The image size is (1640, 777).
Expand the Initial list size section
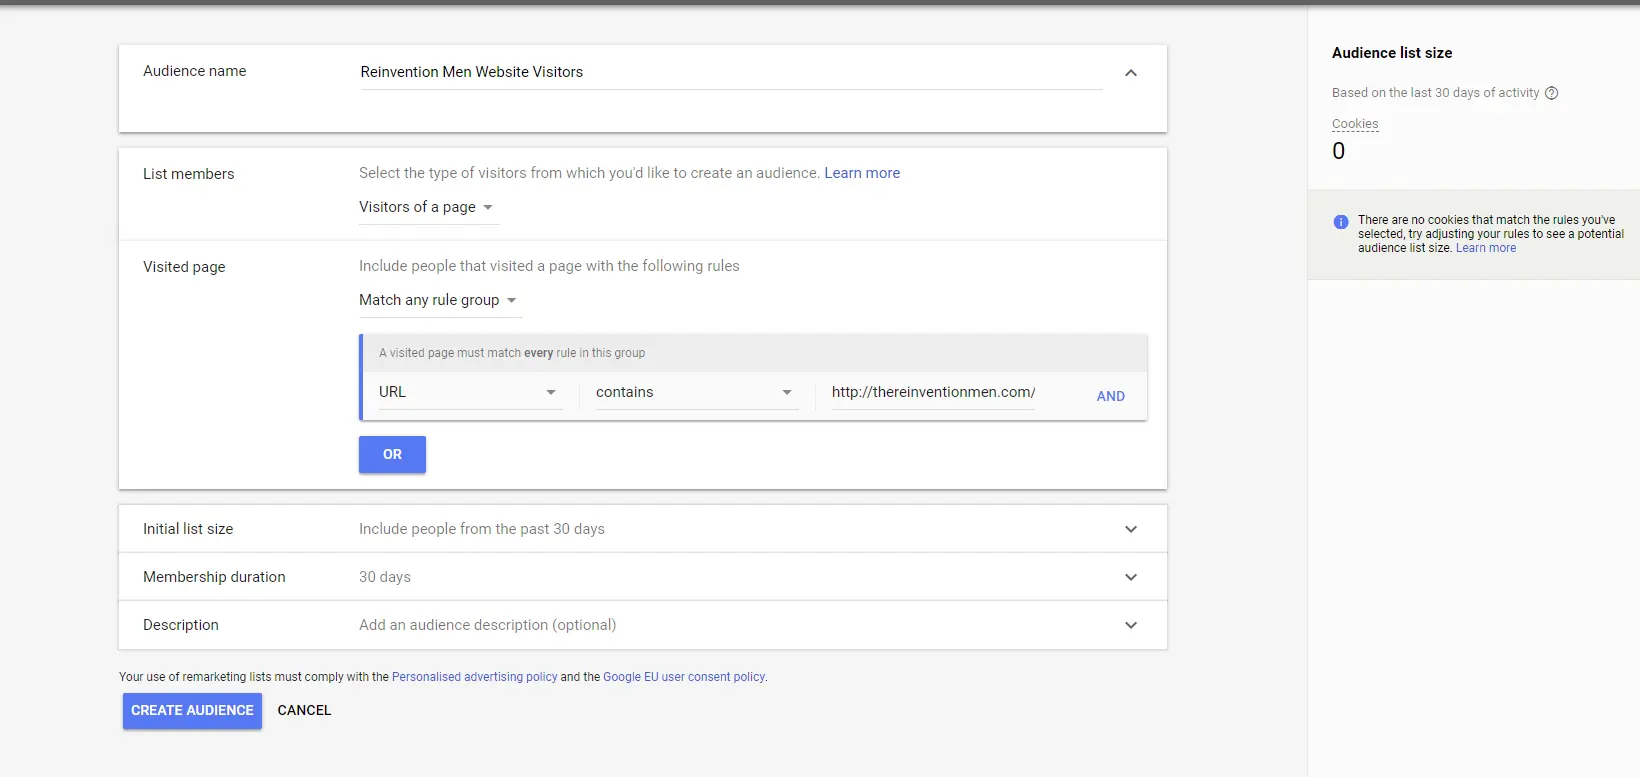(1130, 529)
